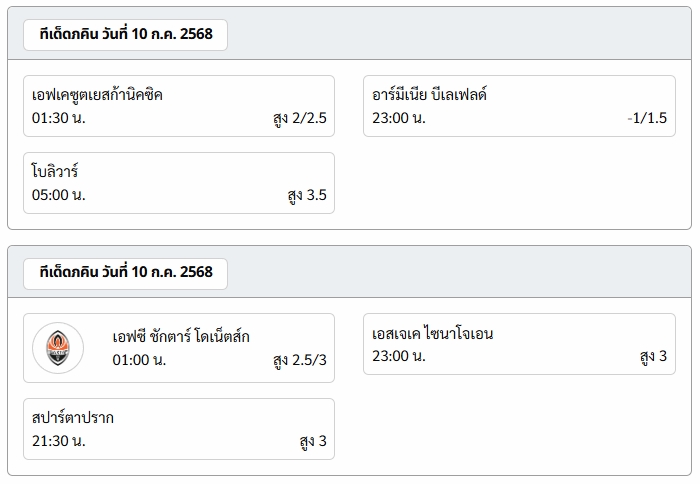This screenshot has height=484, width=700.
Task: Click the topmost ทีเด็ดภคิน 10 ก.ค. 2568 header badge
Action: pos(125,35)
